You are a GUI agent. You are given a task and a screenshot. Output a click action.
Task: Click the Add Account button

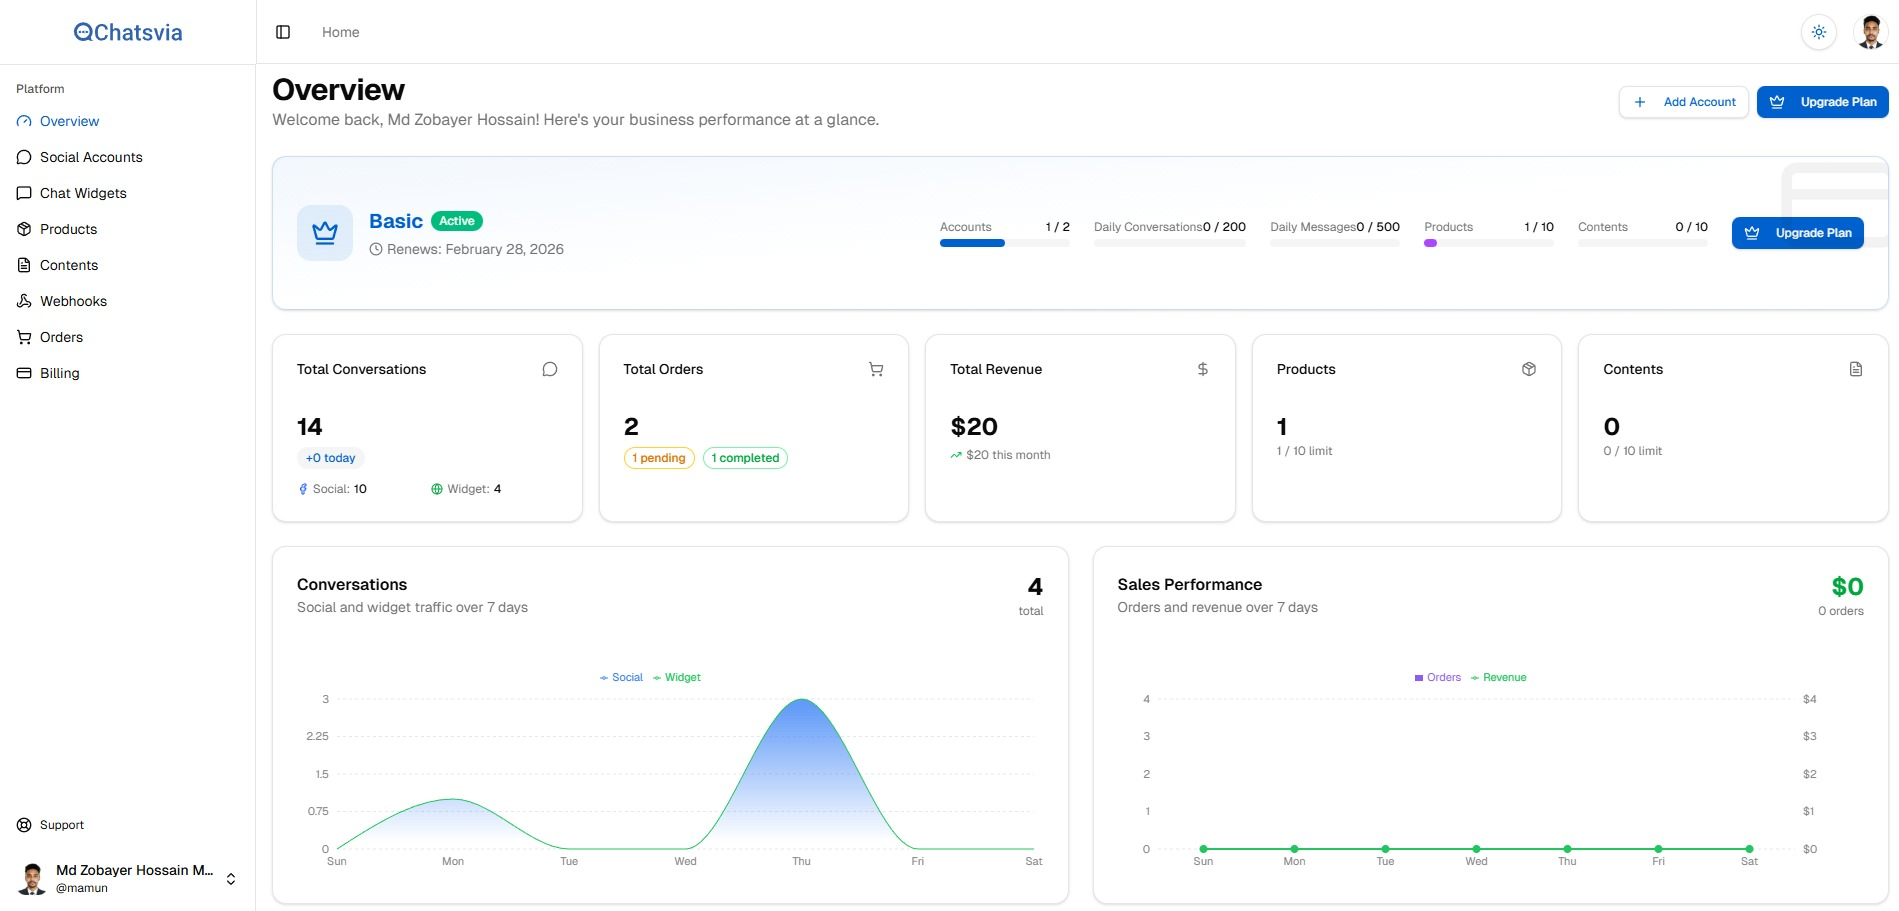(x=1684, y=102)
